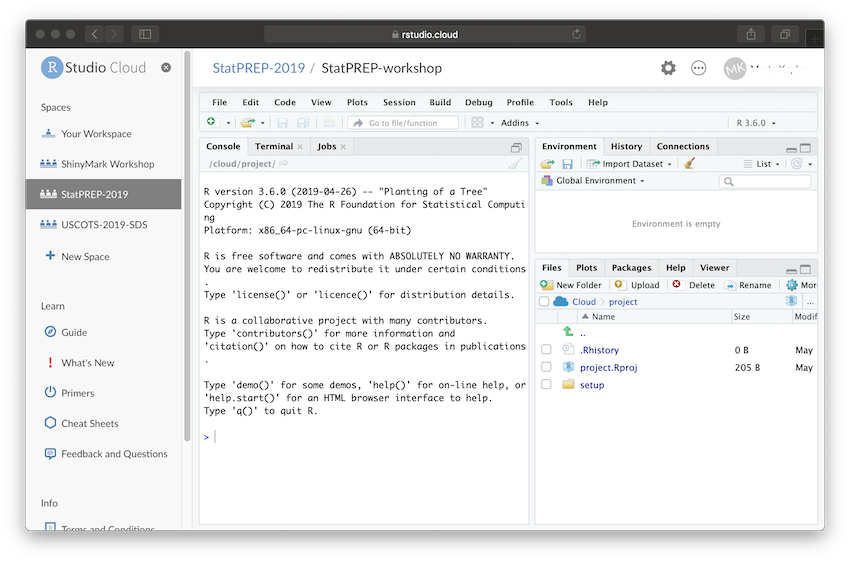Click the new file plus icon
The width and height of the screenshot is (850, 562).
(x=211, y=122)
